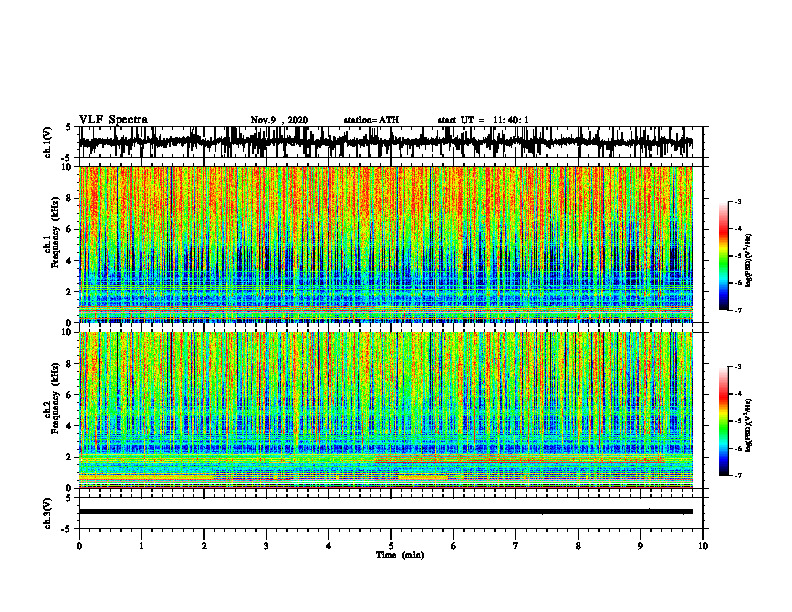Click the "VLF Spectra" plot title
Viewport: 792px width, 612px height.
[113, 119]
